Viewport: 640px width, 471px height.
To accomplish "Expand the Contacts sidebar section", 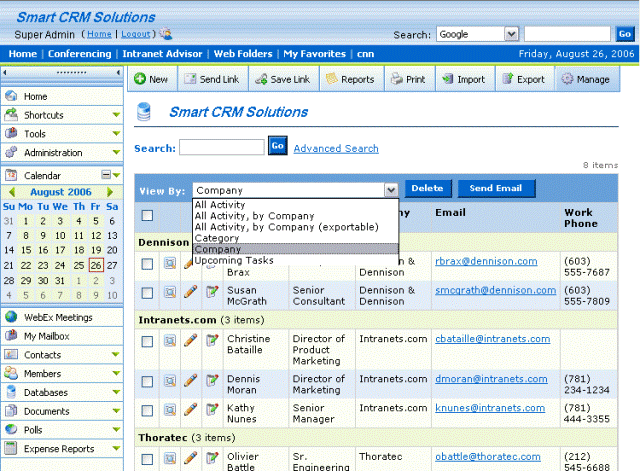I will (x=116, y=355).
